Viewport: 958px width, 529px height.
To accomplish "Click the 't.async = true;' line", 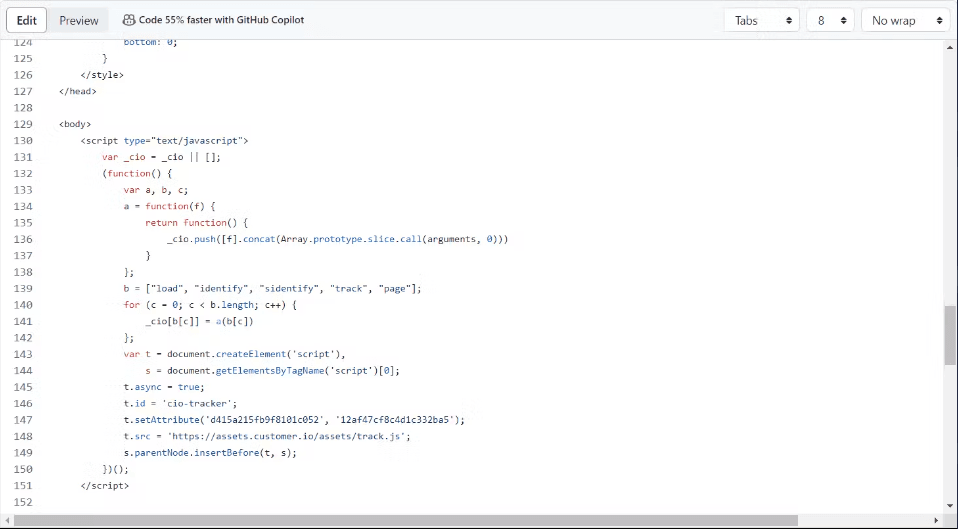I will (x=164, y=387).
